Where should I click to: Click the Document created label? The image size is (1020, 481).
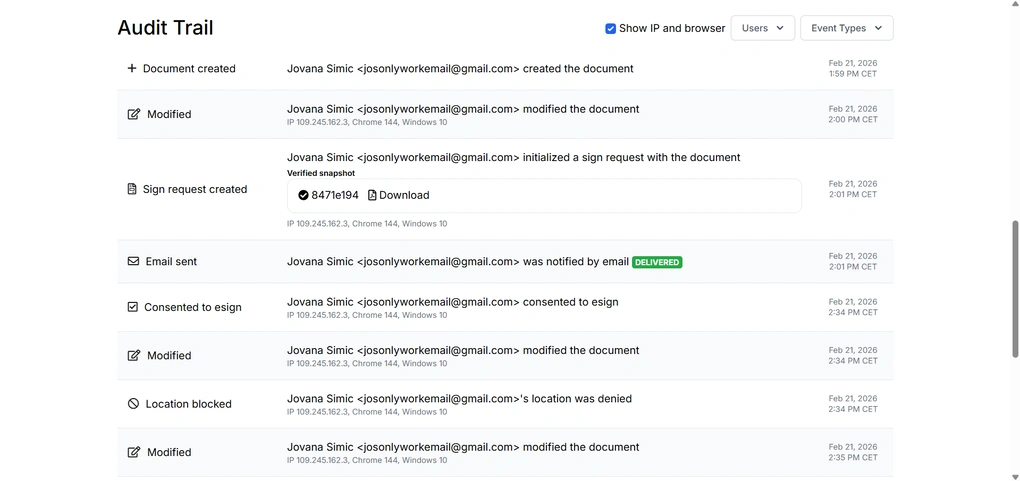[x=189, y=68]
